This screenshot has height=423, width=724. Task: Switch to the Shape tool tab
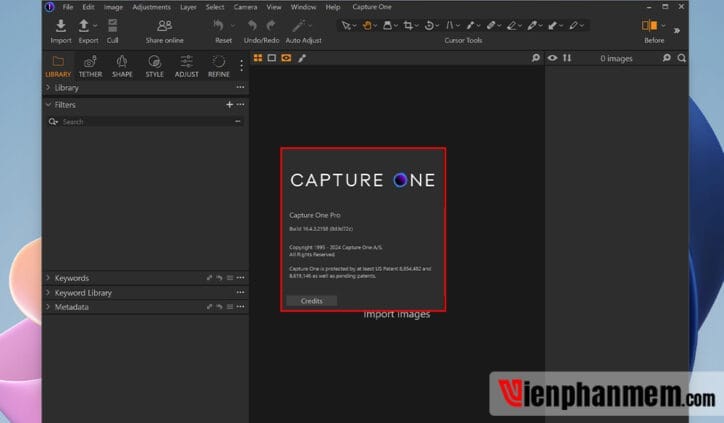pyautogui.click(x=122, y=66)
